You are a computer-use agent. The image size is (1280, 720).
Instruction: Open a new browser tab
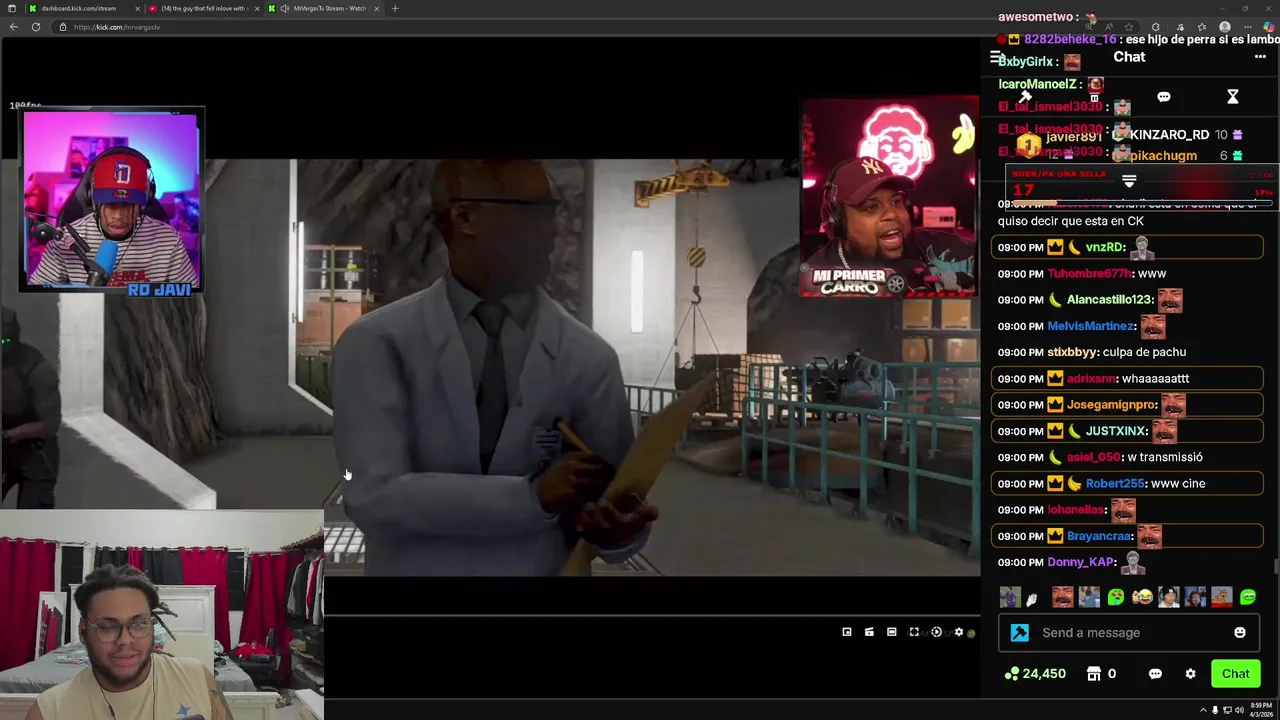click(x=395, y=8)
